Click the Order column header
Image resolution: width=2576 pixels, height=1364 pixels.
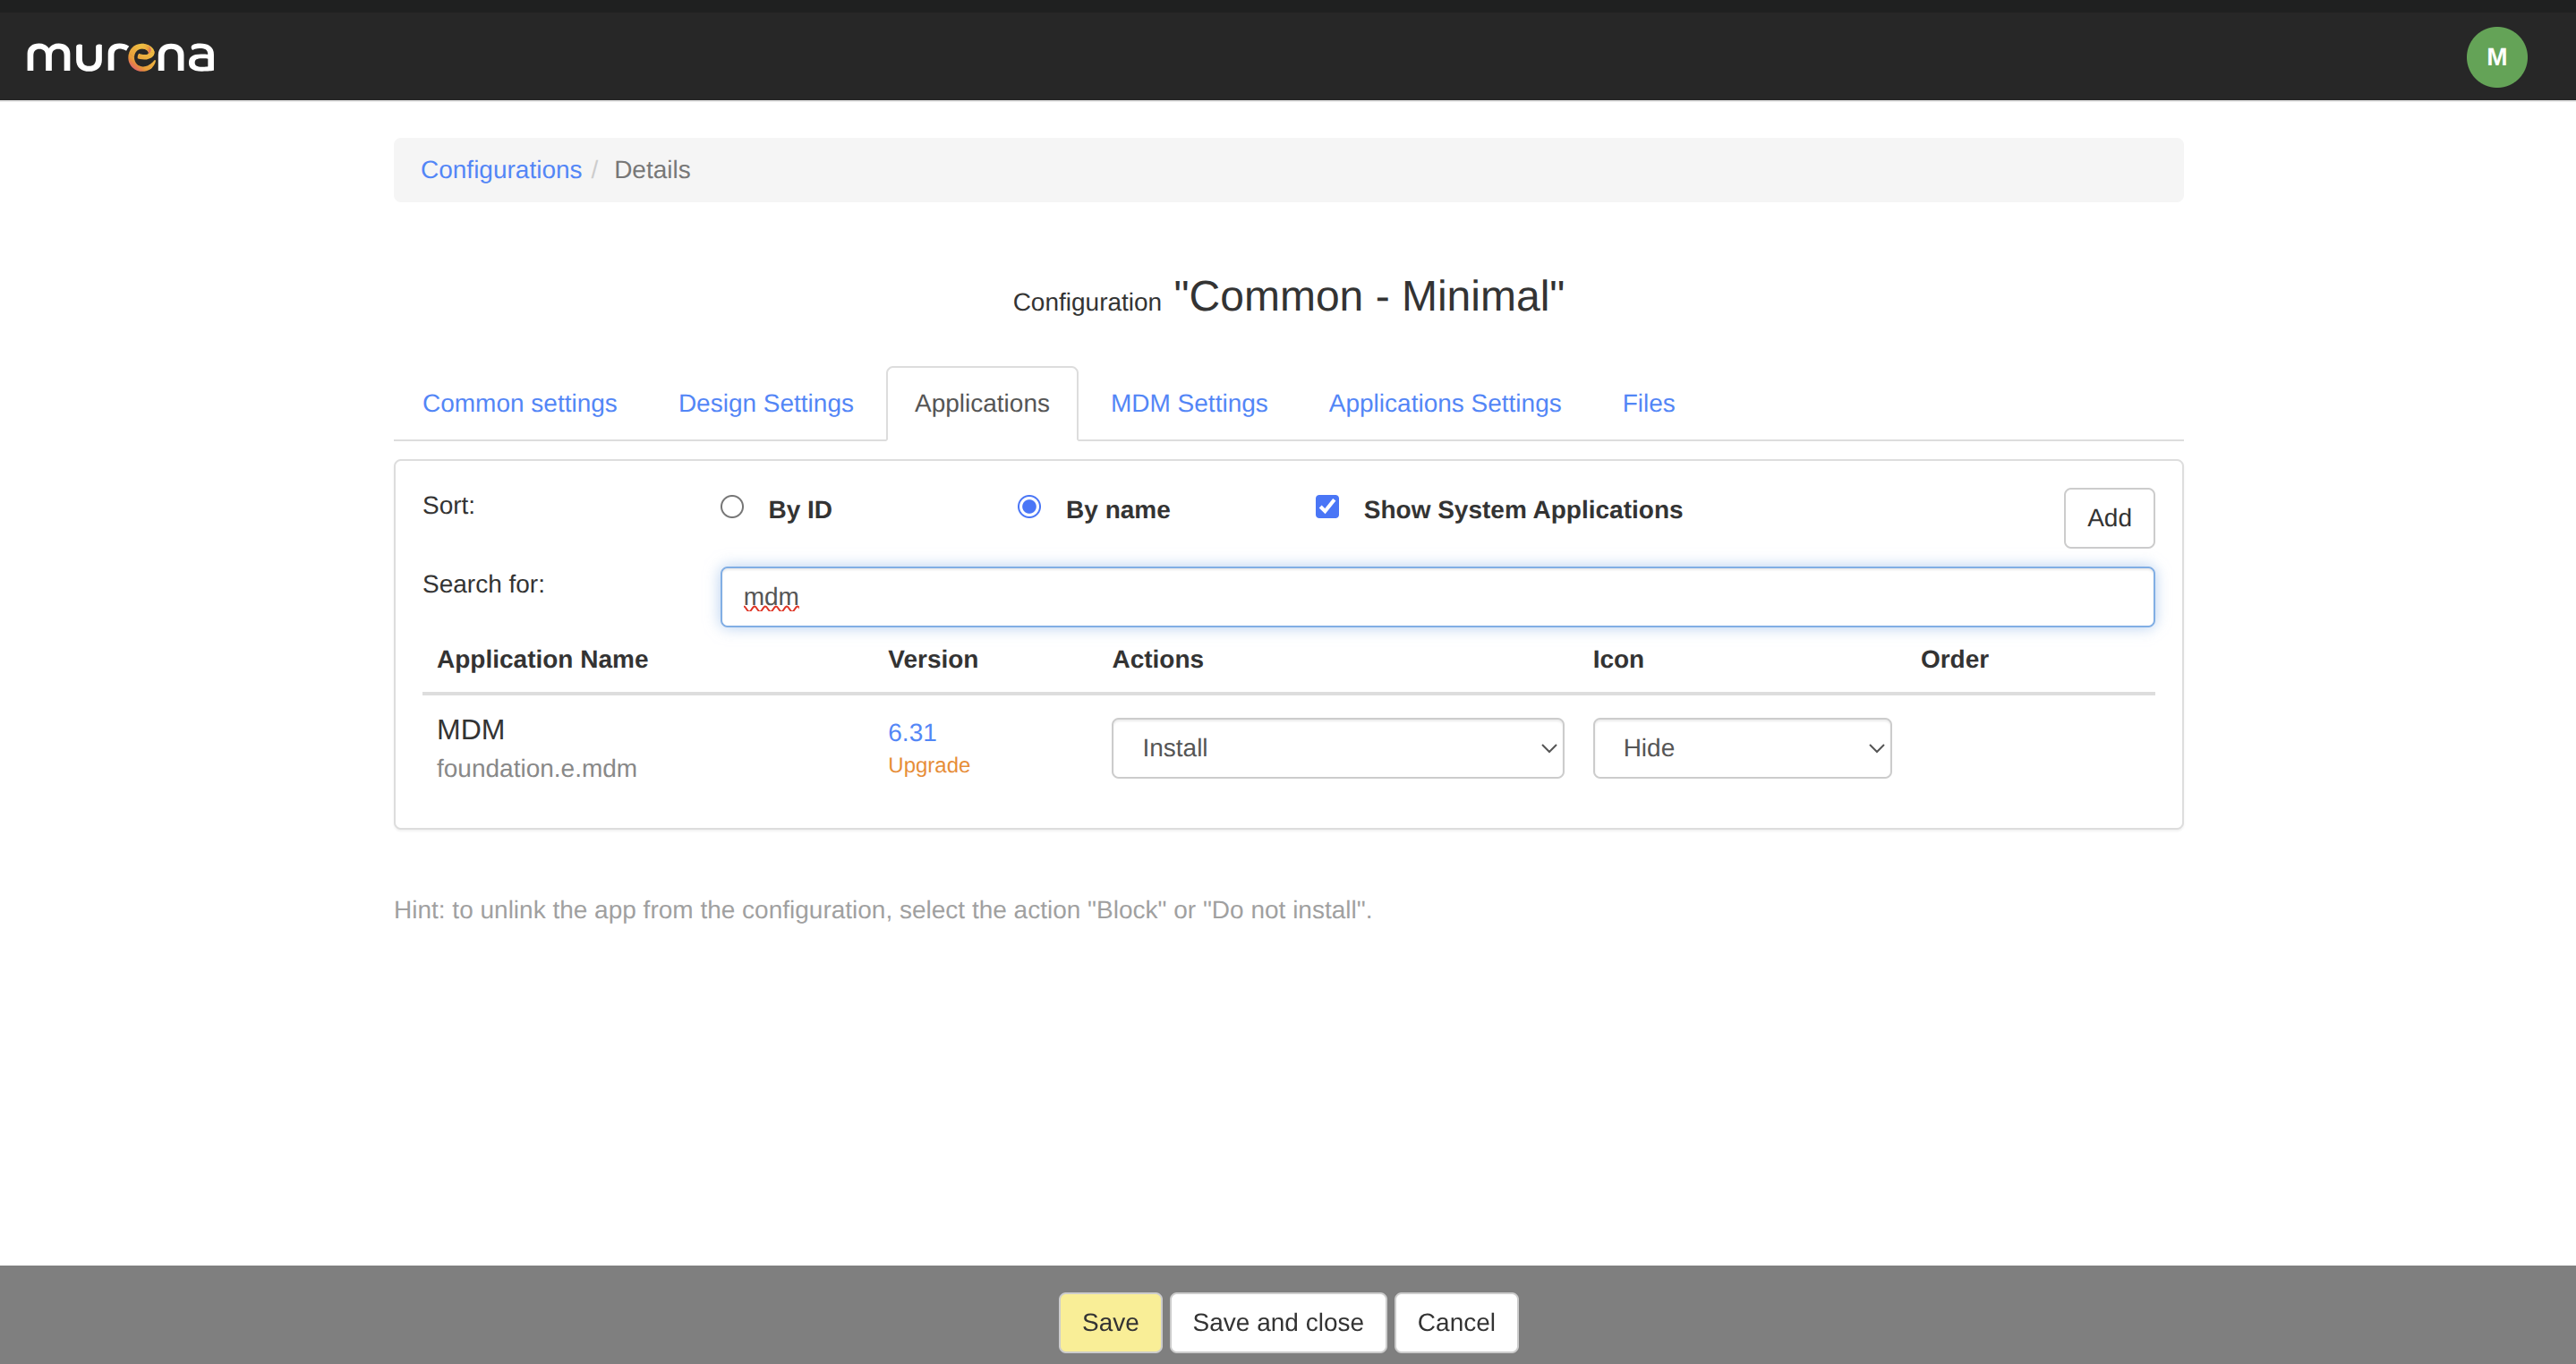[x=1954, y=659]
